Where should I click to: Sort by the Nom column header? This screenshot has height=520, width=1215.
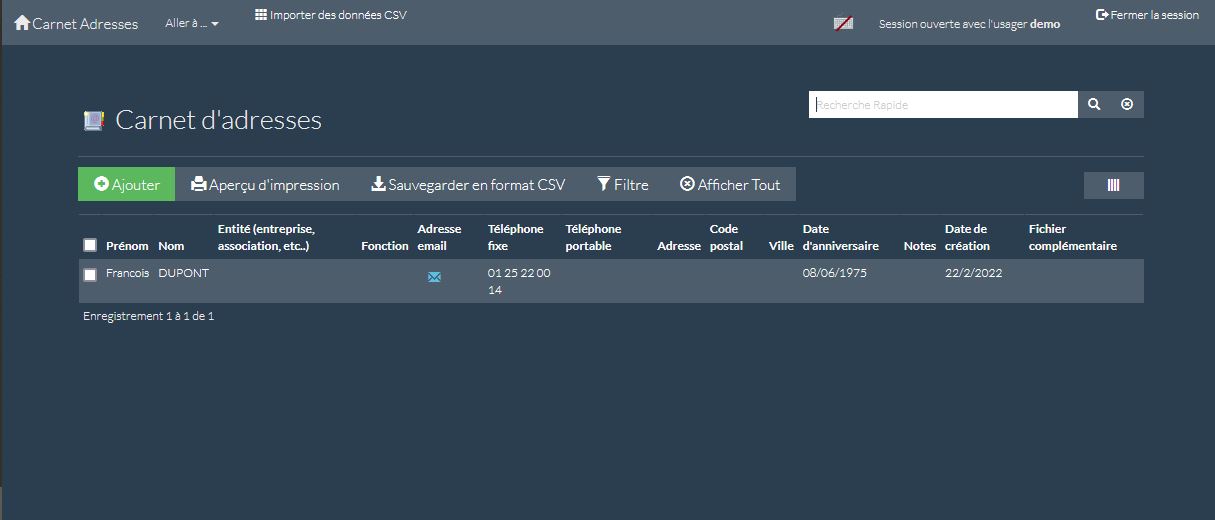[171, 246]
